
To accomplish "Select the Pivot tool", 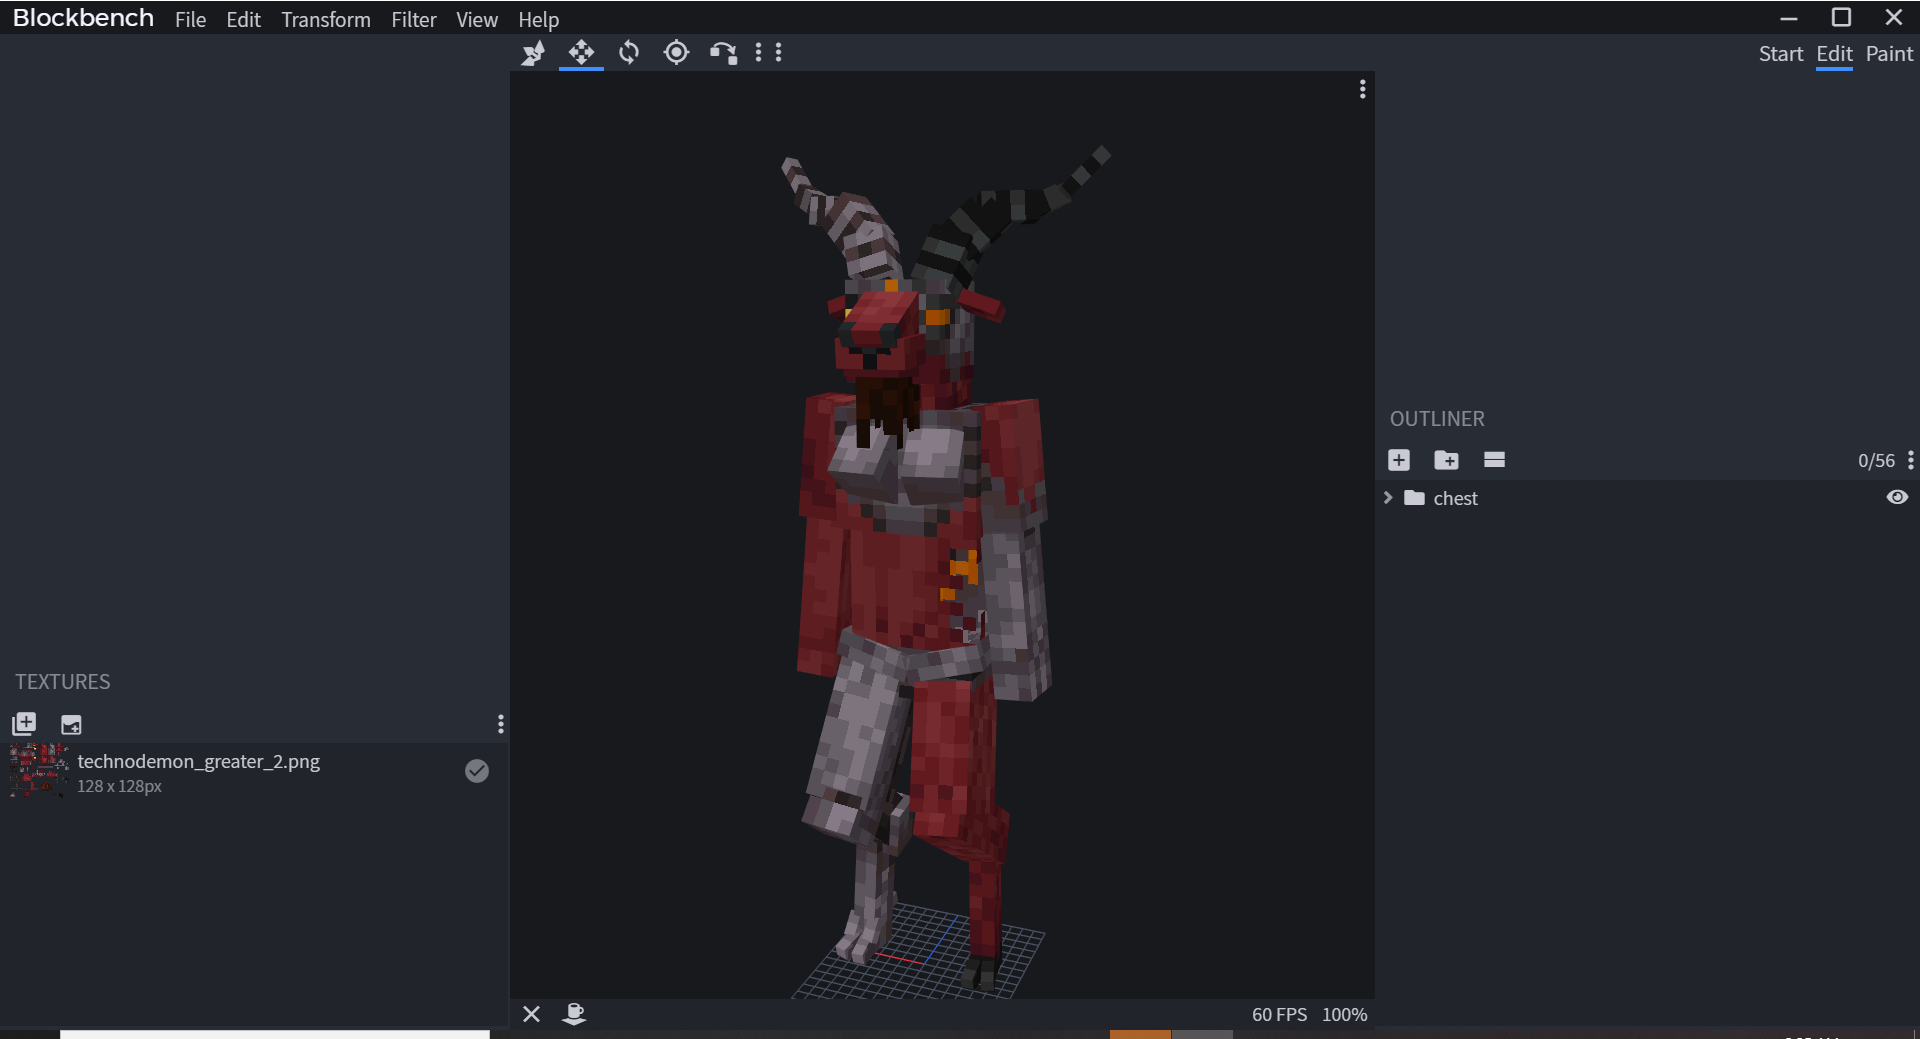I will (677, 53).
